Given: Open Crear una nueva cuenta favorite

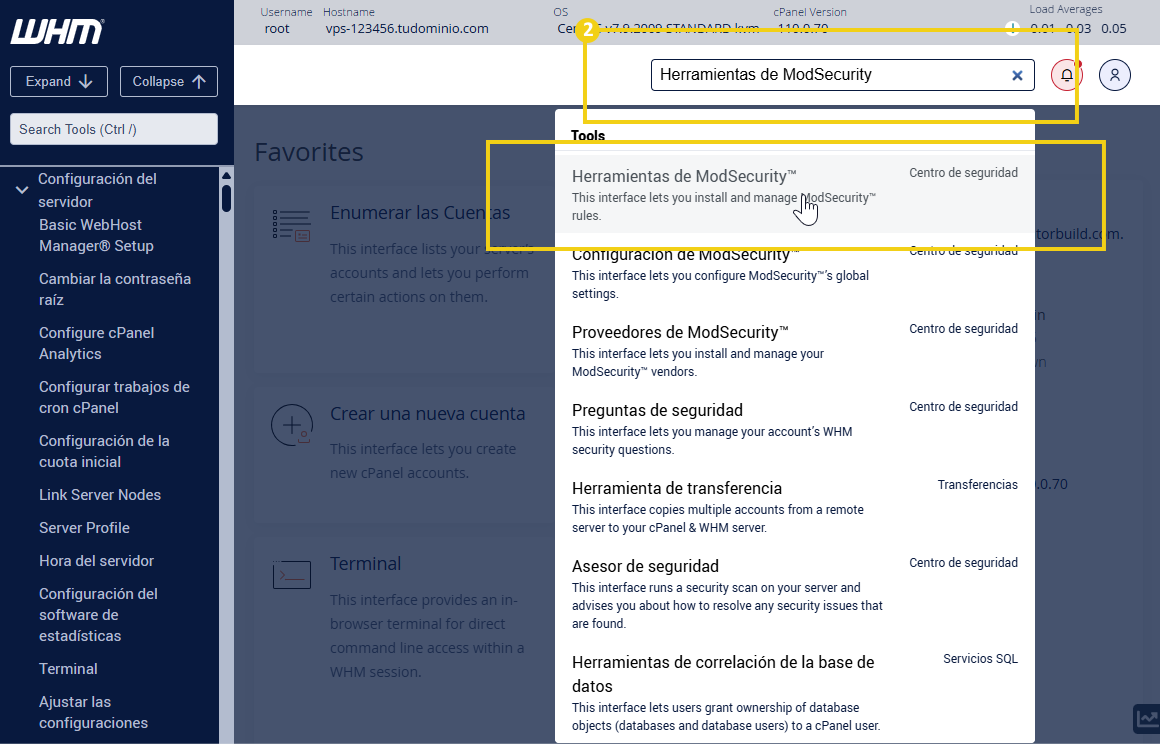Looking at the screenshot, I should point(428,413).
